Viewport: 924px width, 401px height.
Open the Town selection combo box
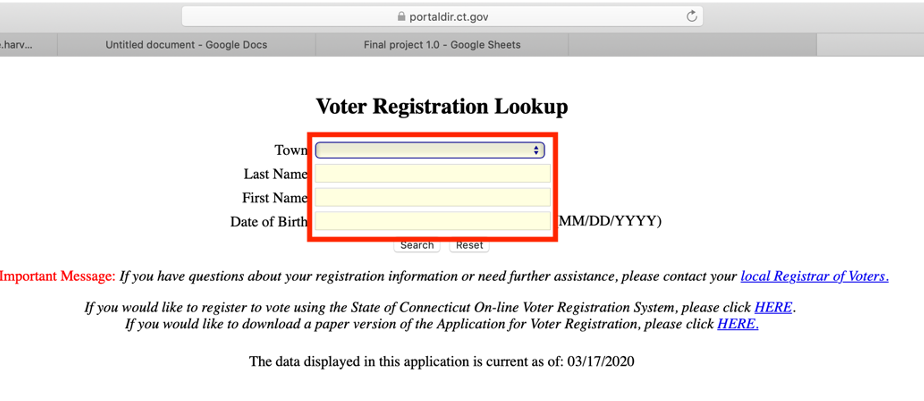click(x=429, y=150)
